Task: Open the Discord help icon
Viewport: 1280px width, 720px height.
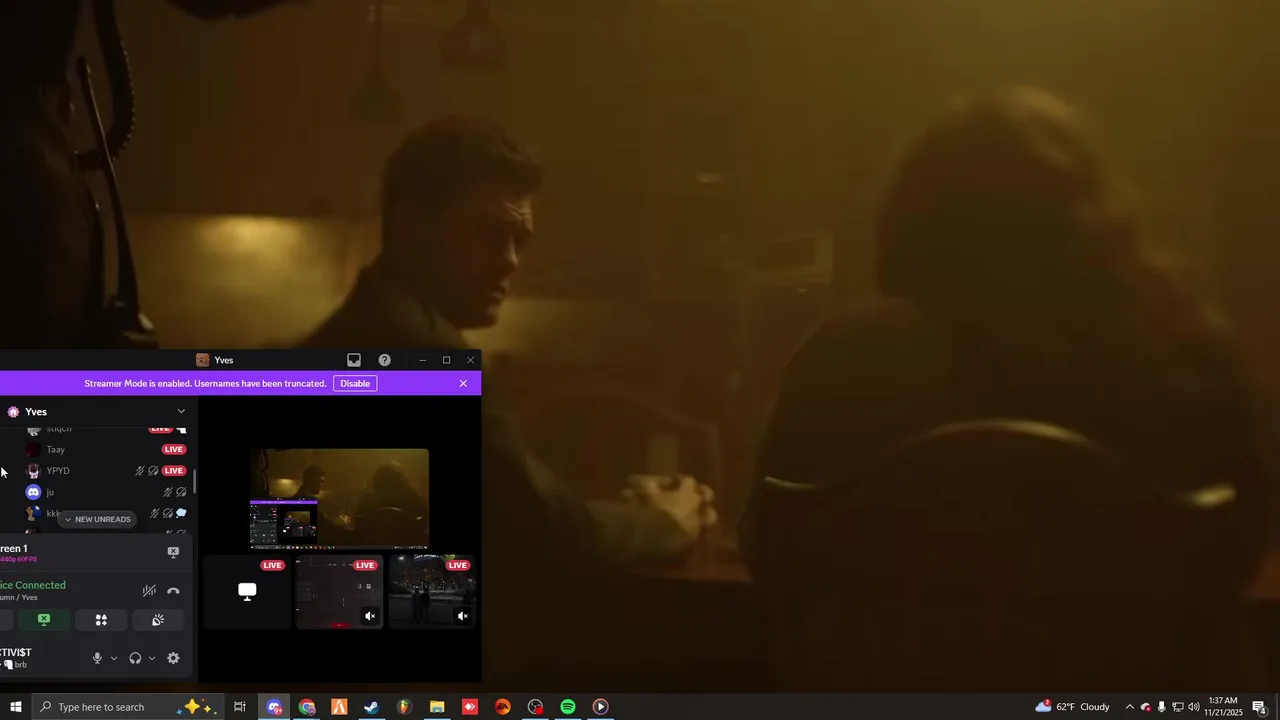Action: [384, 360]
